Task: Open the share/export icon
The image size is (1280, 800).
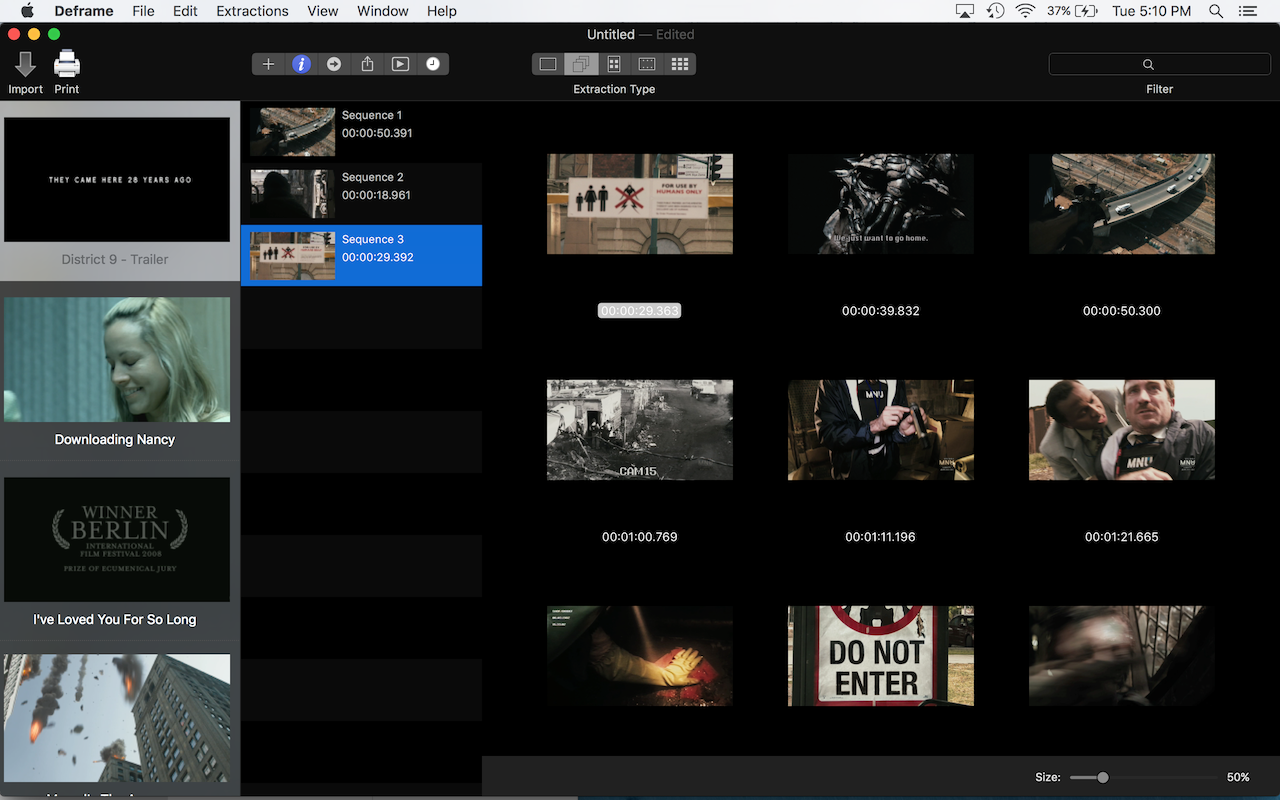Action: pyautogui.click(x=367, y=64)
